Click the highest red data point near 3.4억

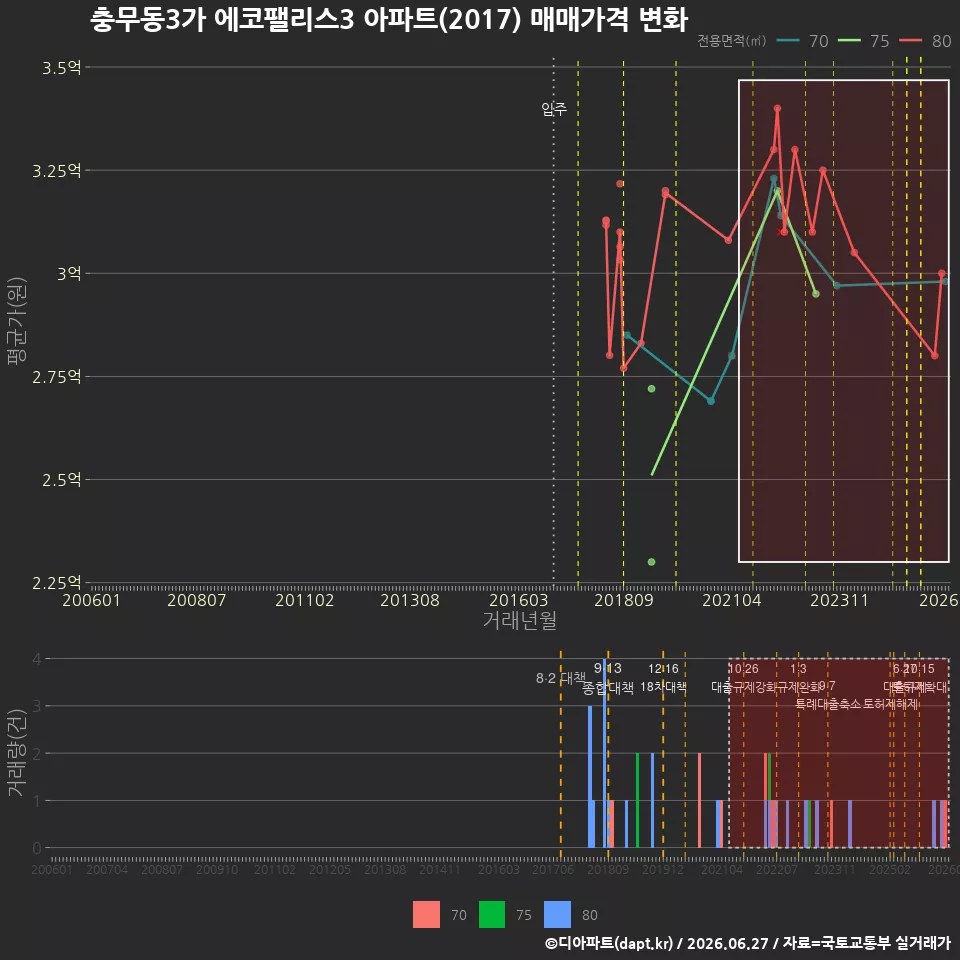[777, 108]
